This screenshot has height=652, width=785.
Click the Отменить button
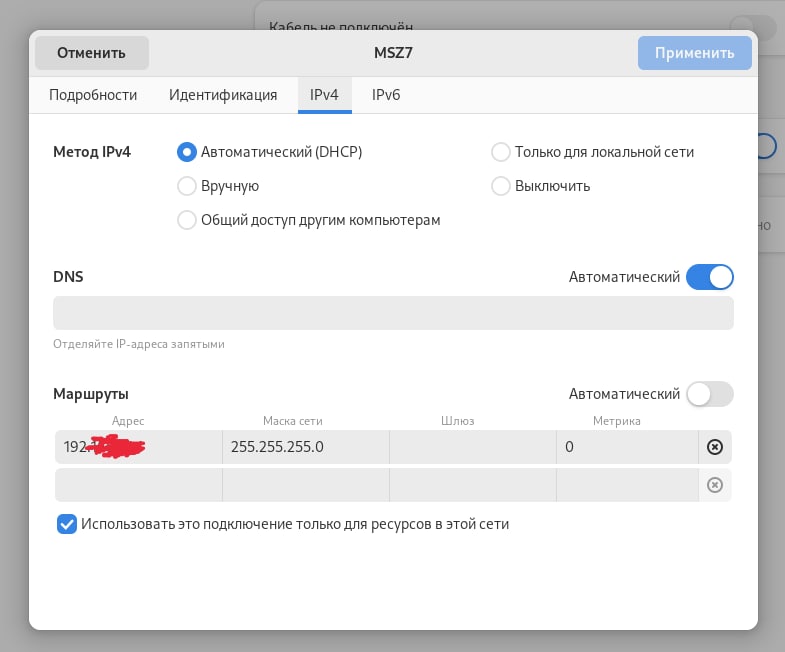(91, 53)
